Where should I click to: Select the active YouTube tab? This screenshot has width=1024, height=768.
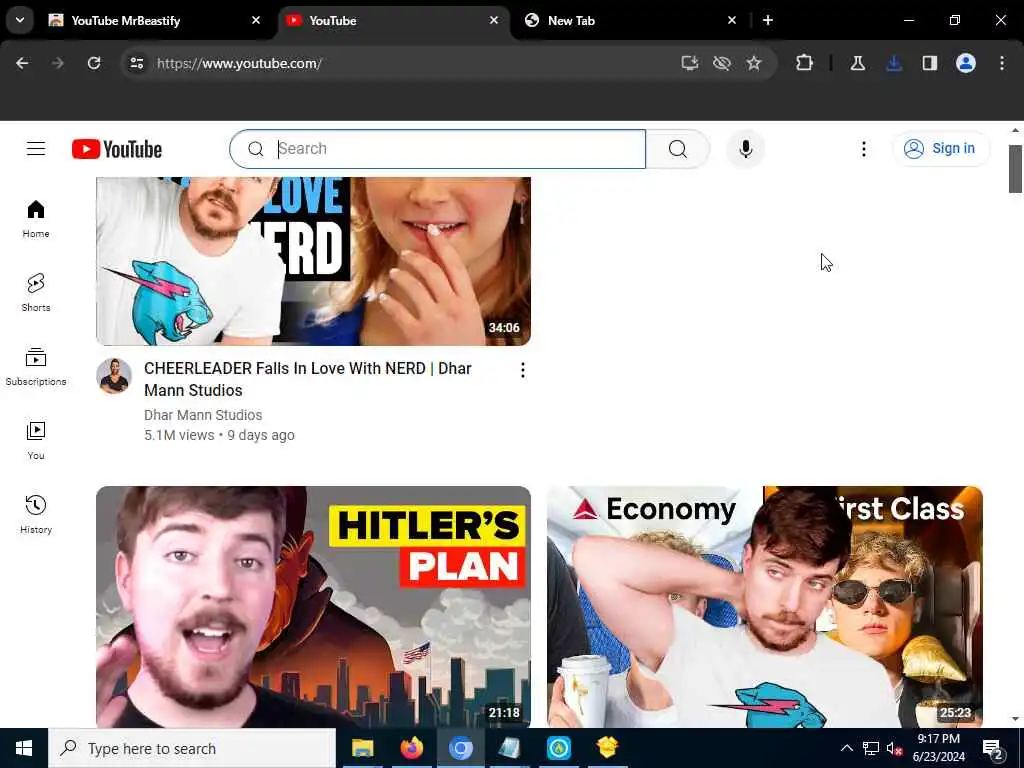393,20
